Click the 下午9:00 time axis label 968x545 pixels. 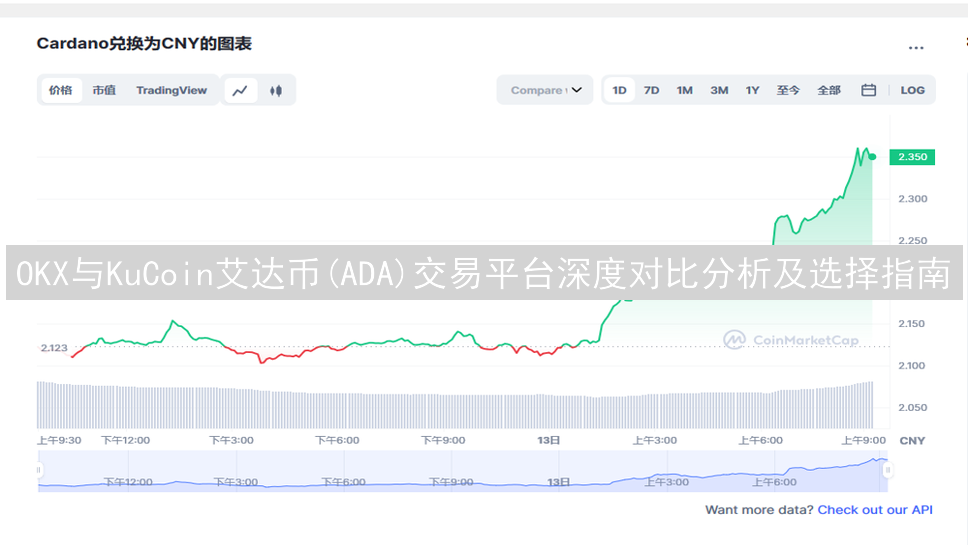coord(443,440)
